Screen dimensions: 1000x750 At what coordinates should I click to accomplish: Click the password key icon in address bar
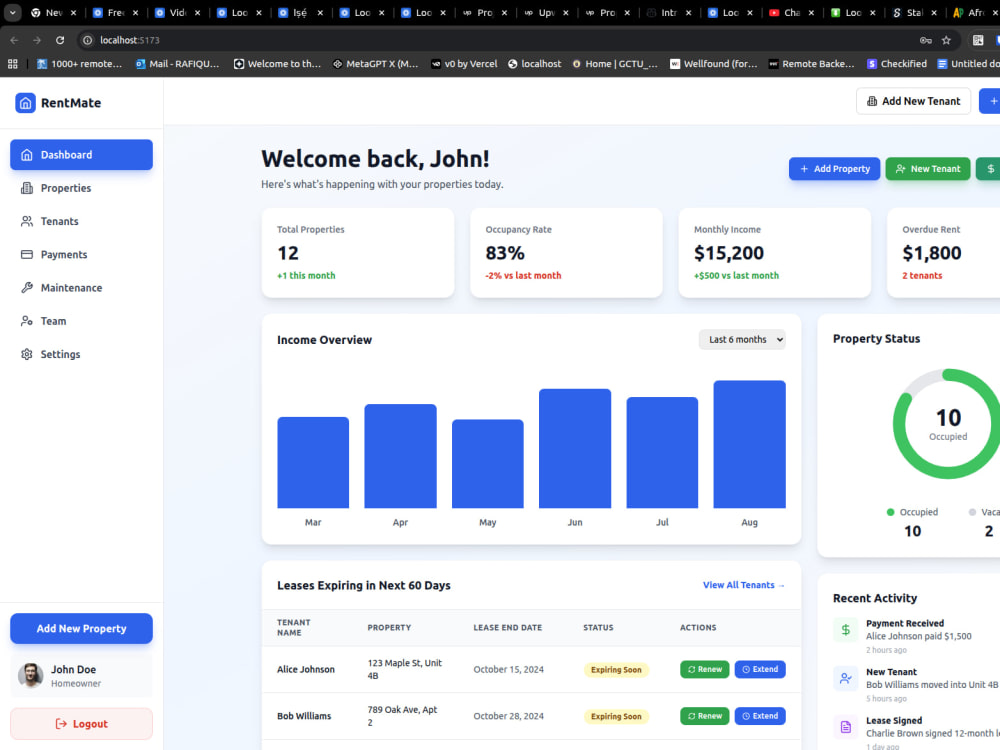[925, 40]
